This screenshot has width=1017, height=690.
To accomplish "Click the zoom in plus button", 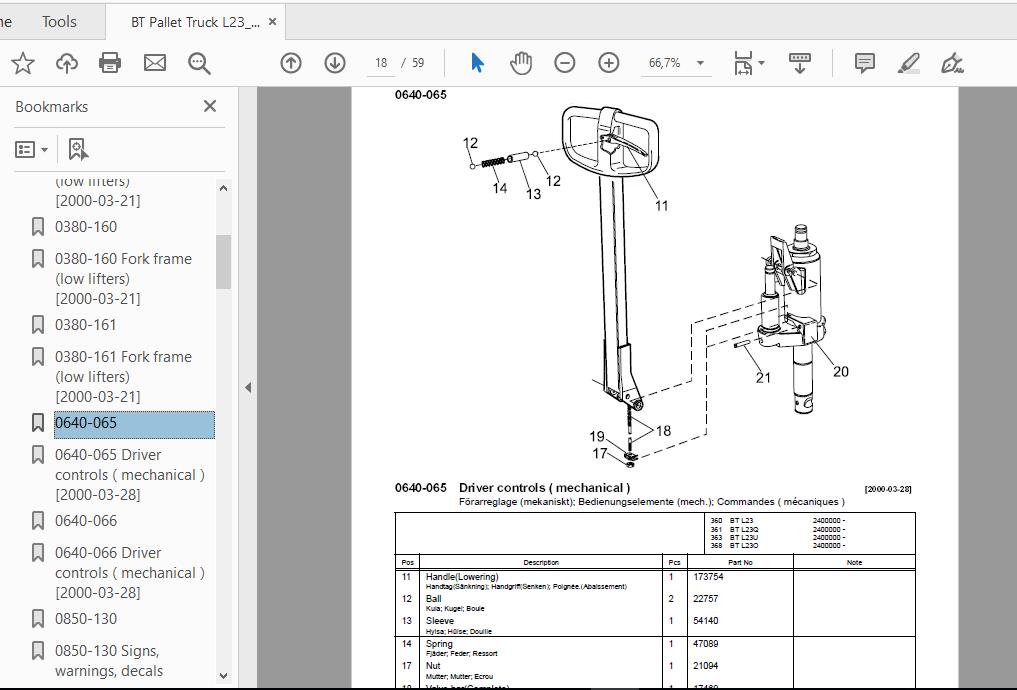I will [x=609, y=63].
